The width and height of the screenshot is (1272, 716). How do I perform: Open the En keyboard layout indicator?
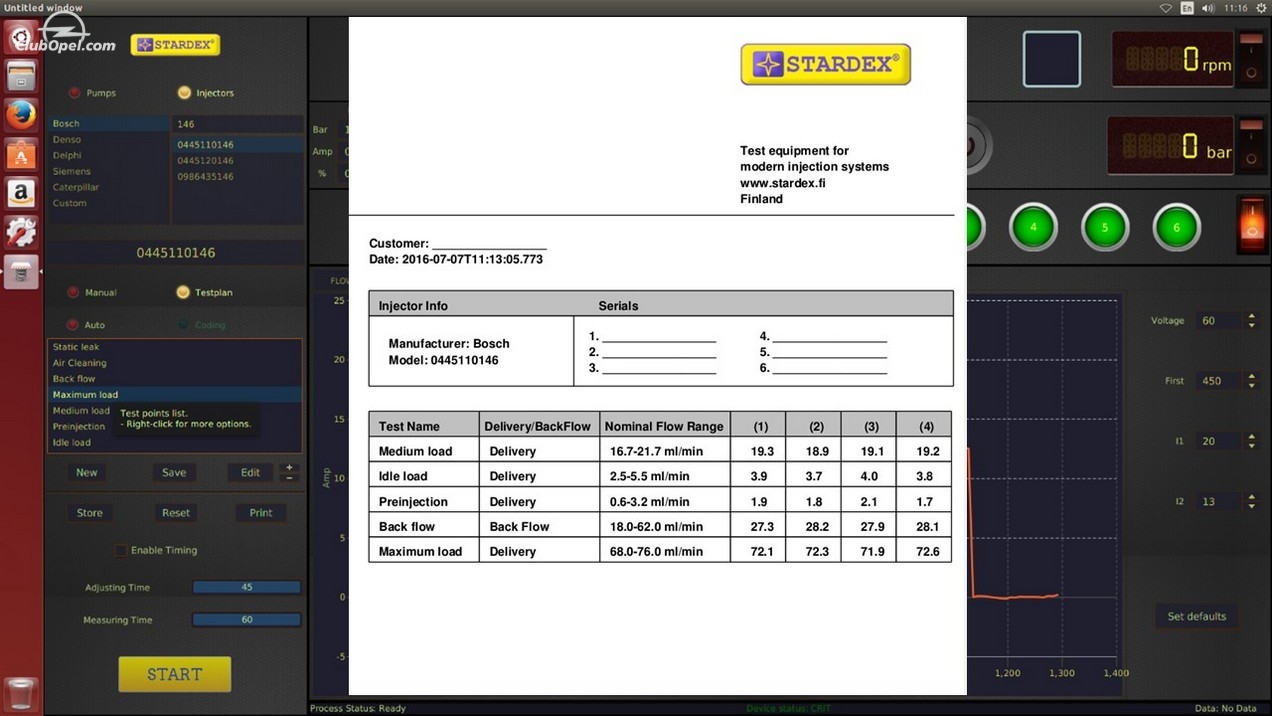(1187, 8)
